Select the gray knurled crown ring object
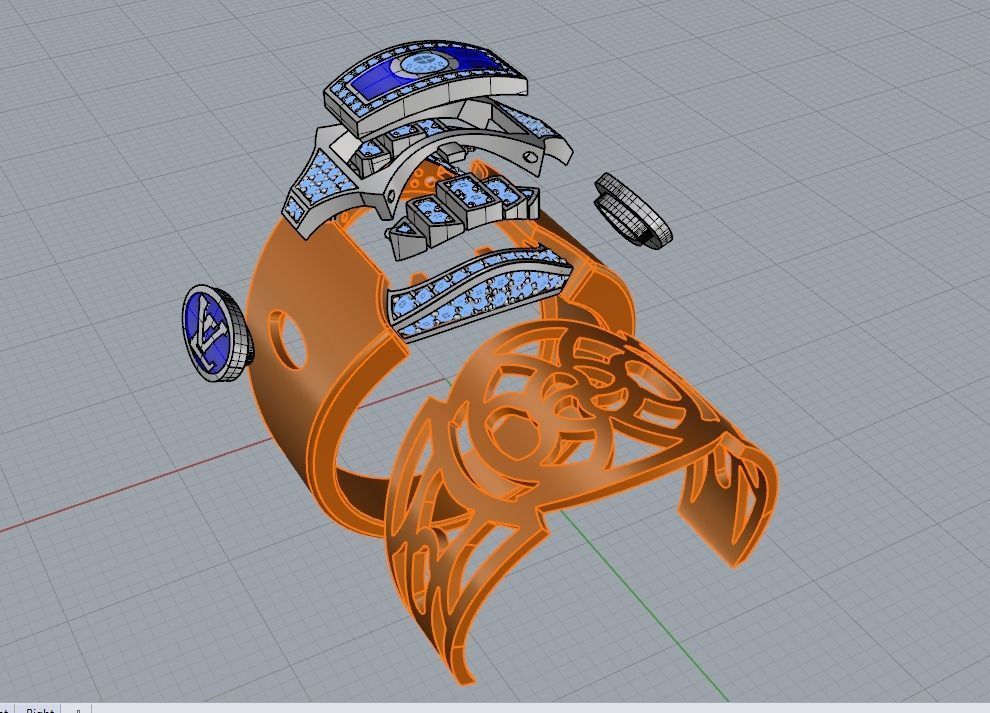This screenshot has width=990, height=713. 633,212
